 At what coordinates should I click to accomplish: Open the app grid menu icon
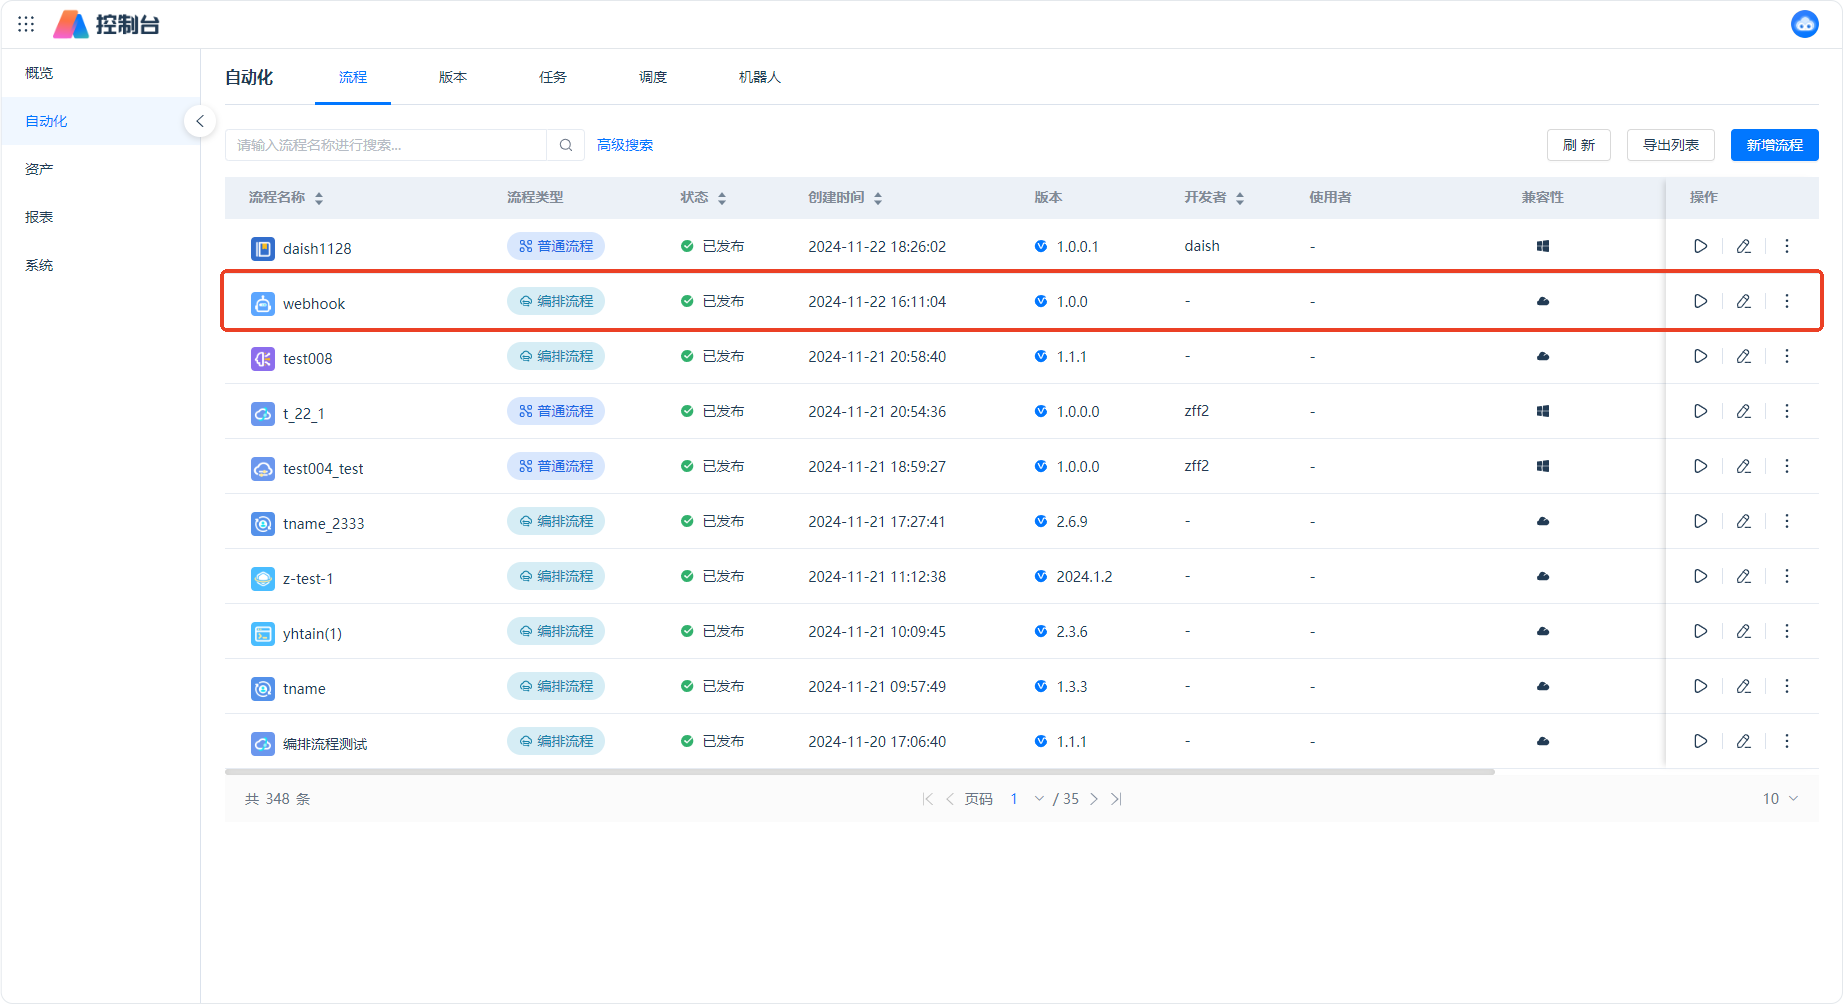pyautogui.click(x=26, y=24)
